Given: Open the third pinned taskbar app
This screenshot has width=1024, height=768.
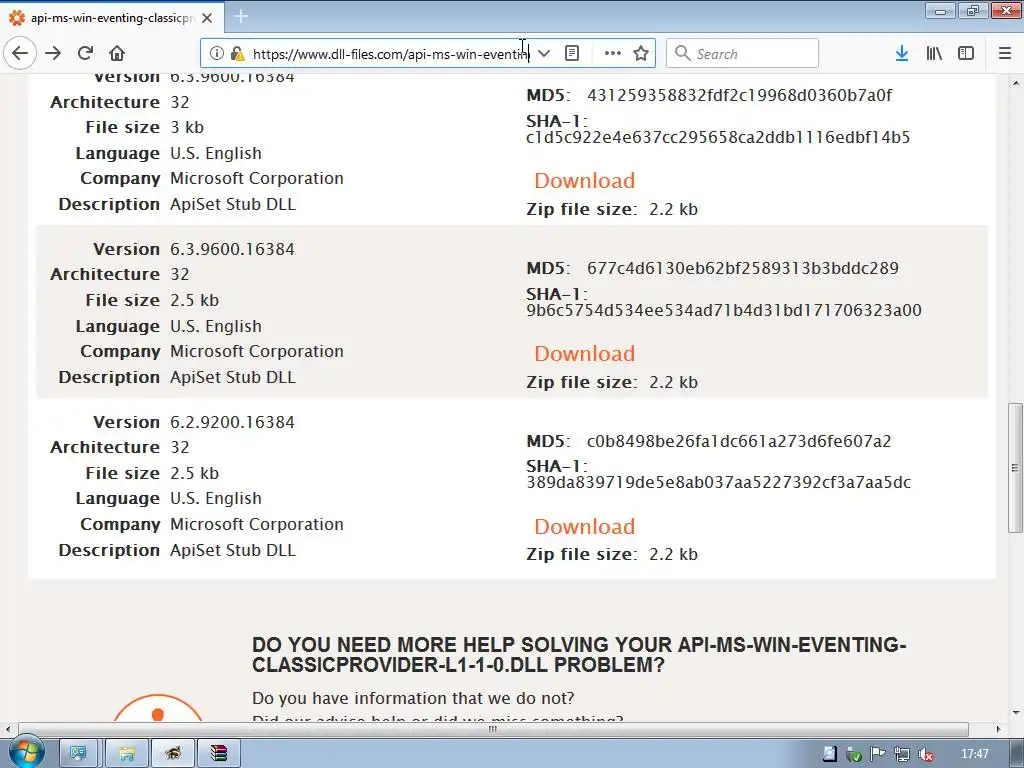Looking at the screenshot, I should pyautogui.click(x=173, y=754).
